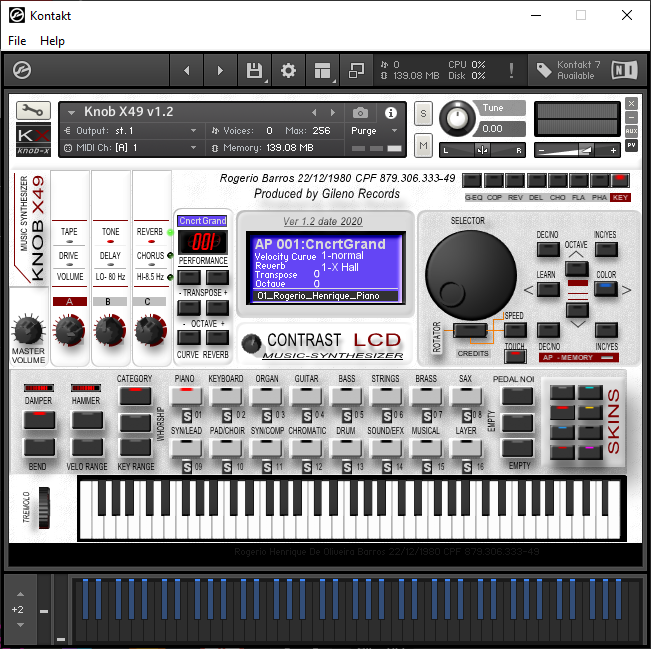Click the large SELECTOR dial
The image size is (651, 649).
pos(470,274)
